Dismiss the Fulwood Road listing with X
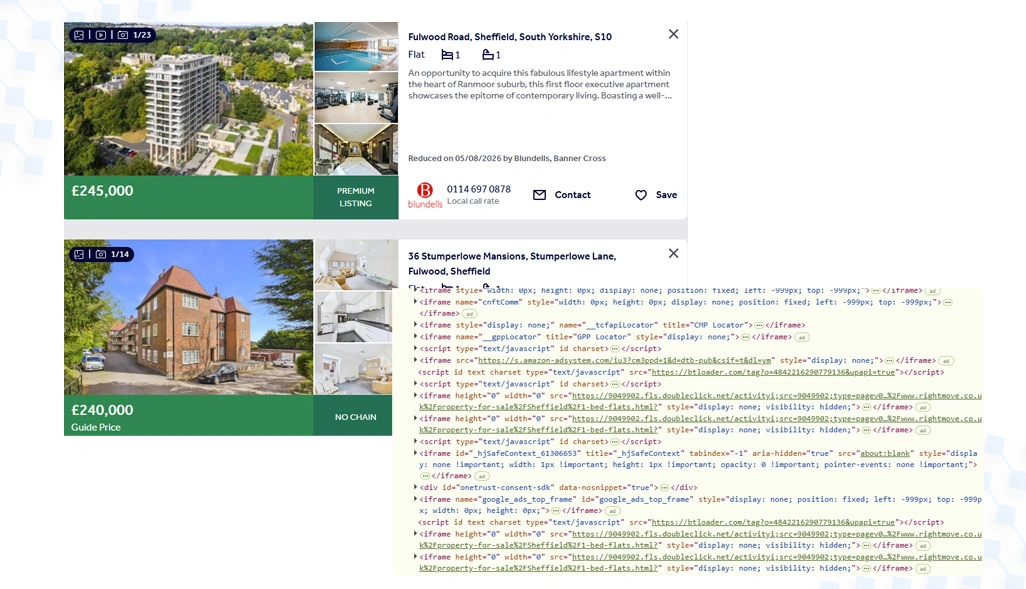Viewport: 1026px width, 589px height. [x=673, y=34]
